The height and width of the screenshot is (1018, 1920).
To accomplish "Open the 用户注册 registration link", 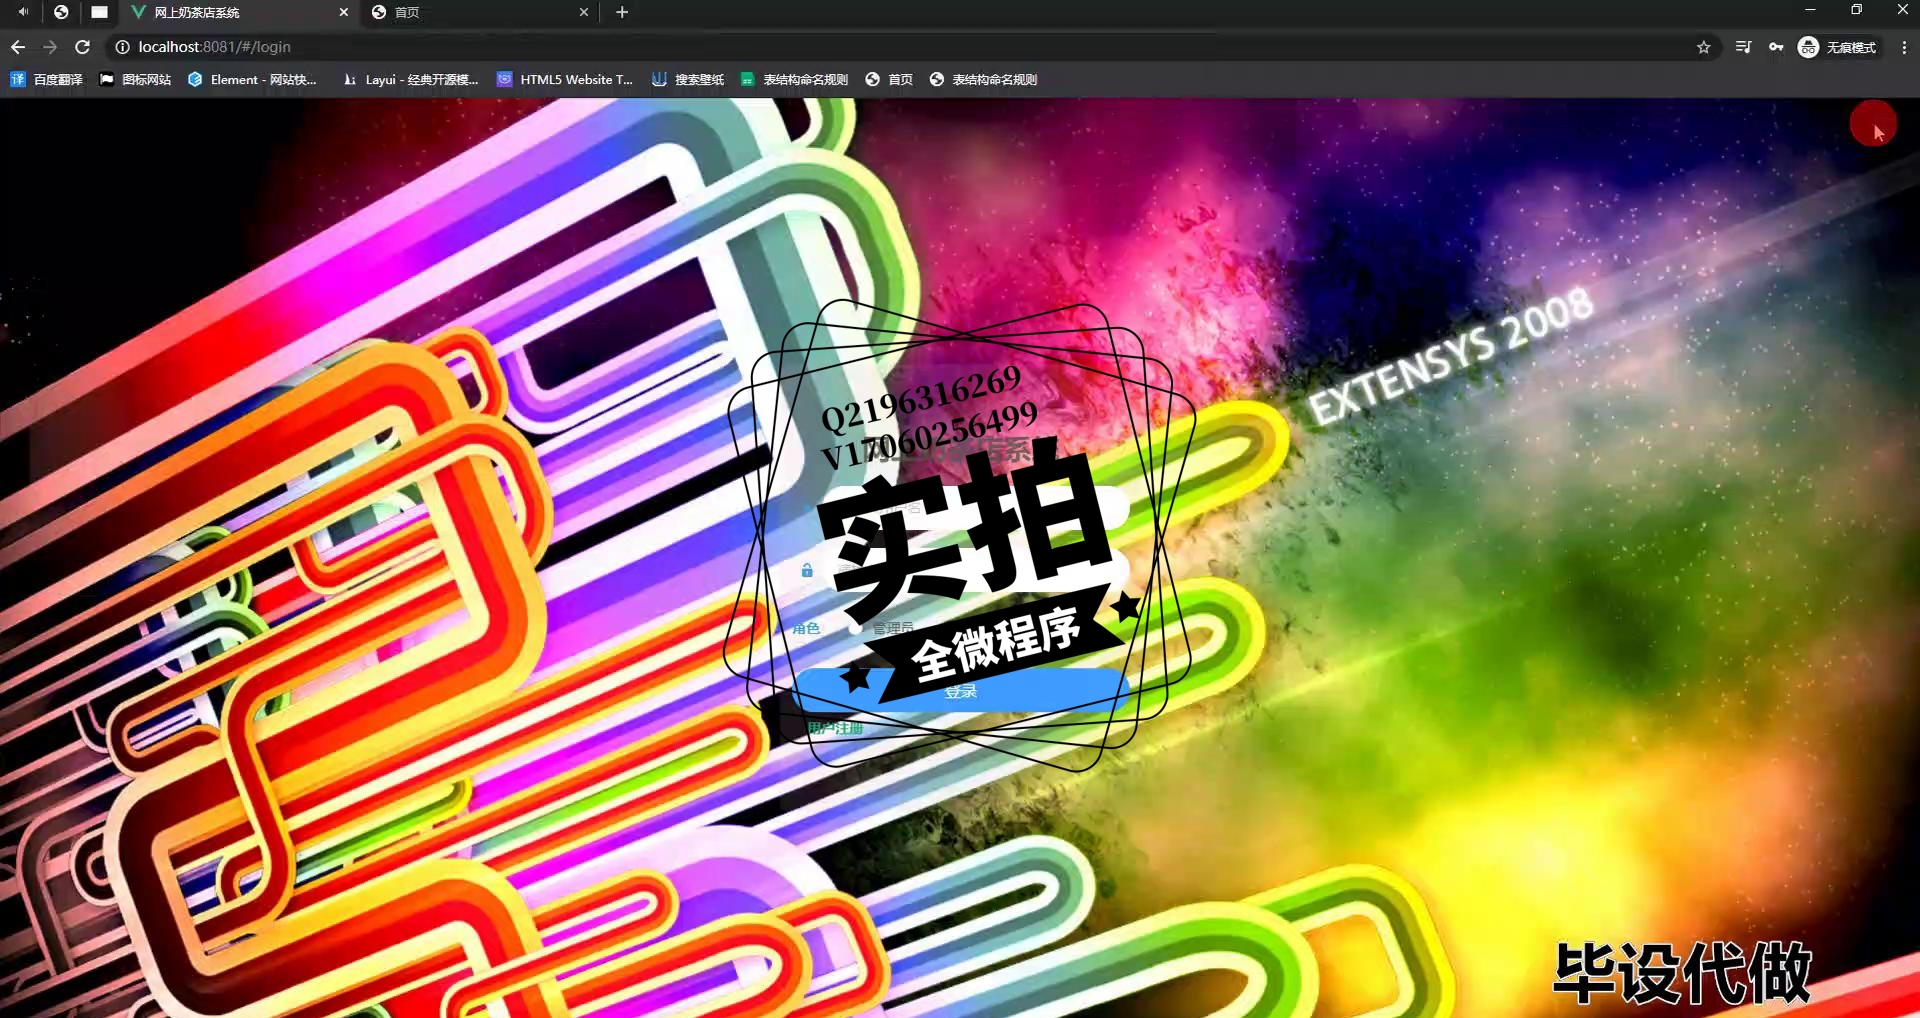I will [x=835, y=728].
